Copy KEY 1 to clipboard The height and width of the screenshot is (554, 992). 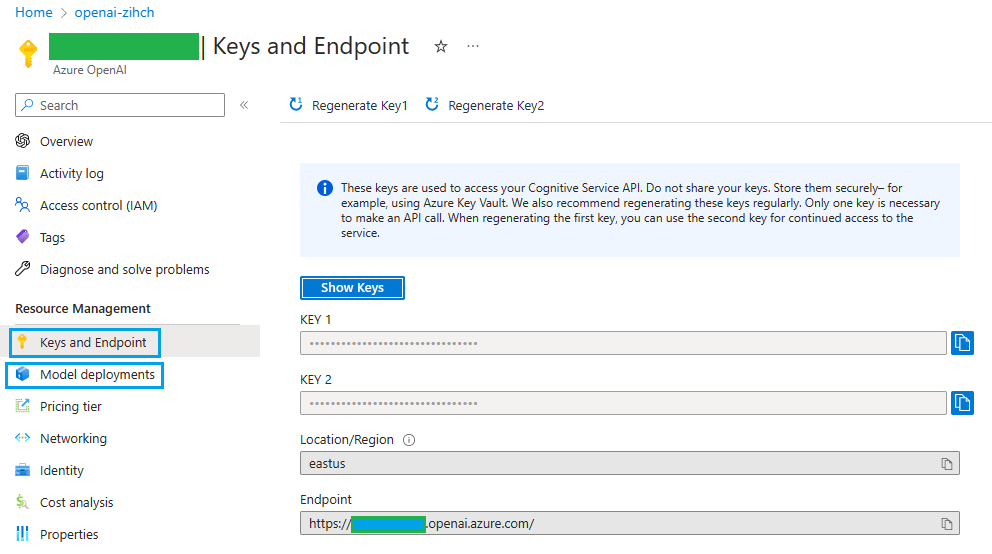(x=962, y=343)
